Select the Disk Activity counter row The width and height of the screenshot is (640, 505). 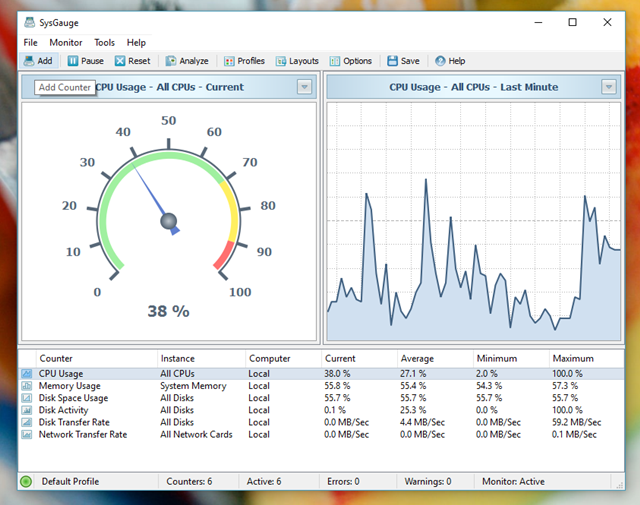click(322, 410)
